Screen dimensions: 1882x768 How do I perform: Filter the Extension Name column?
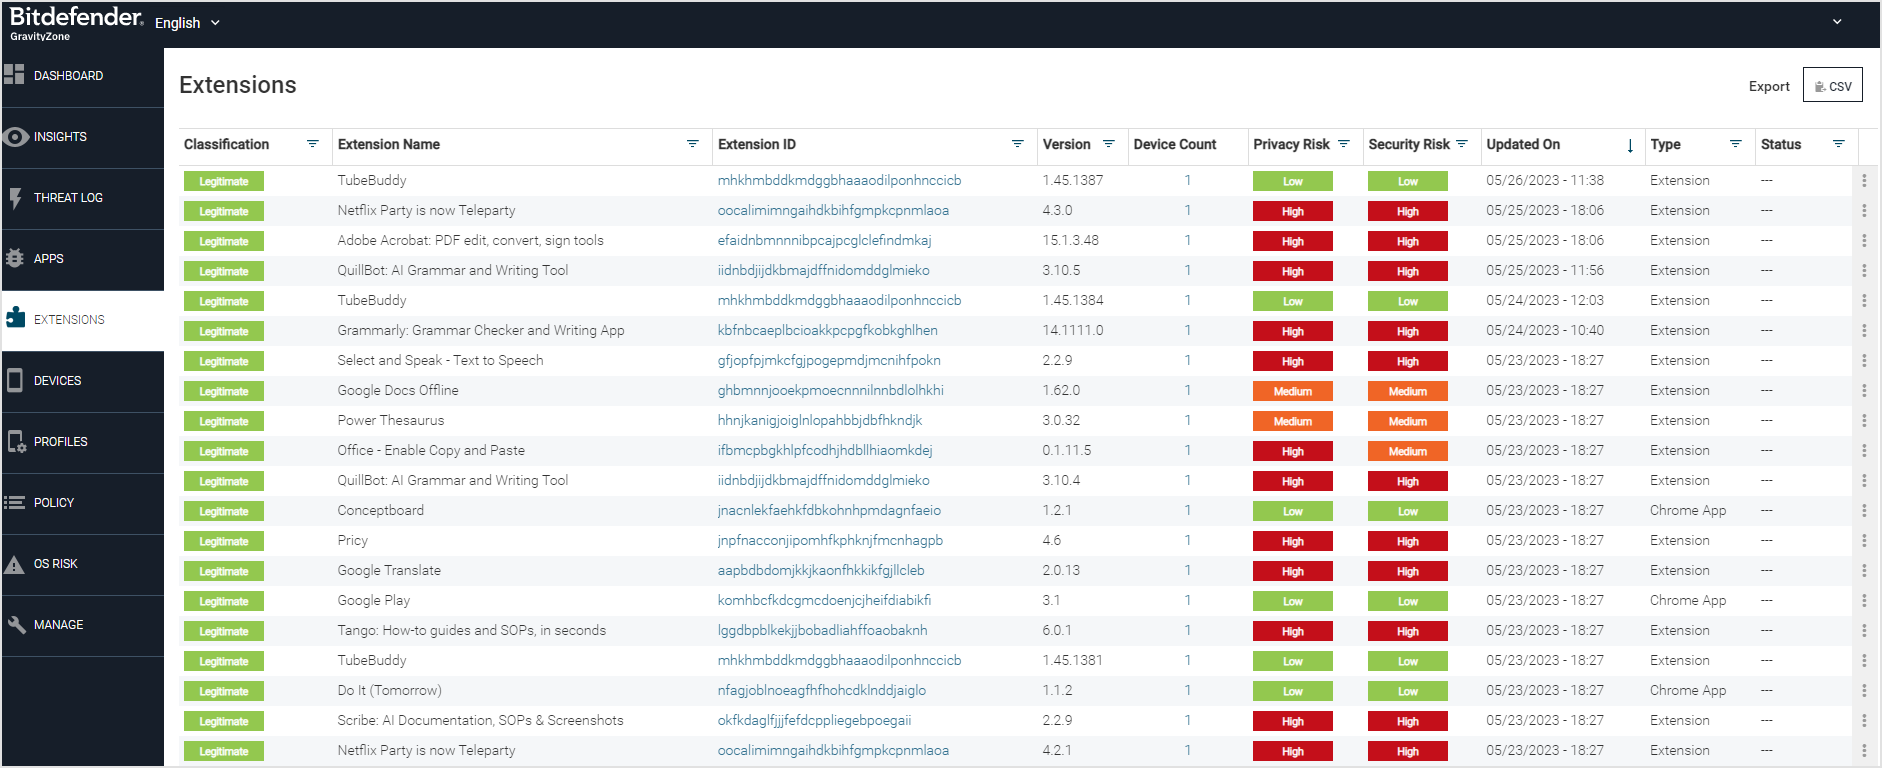click(x=692, y=144)
